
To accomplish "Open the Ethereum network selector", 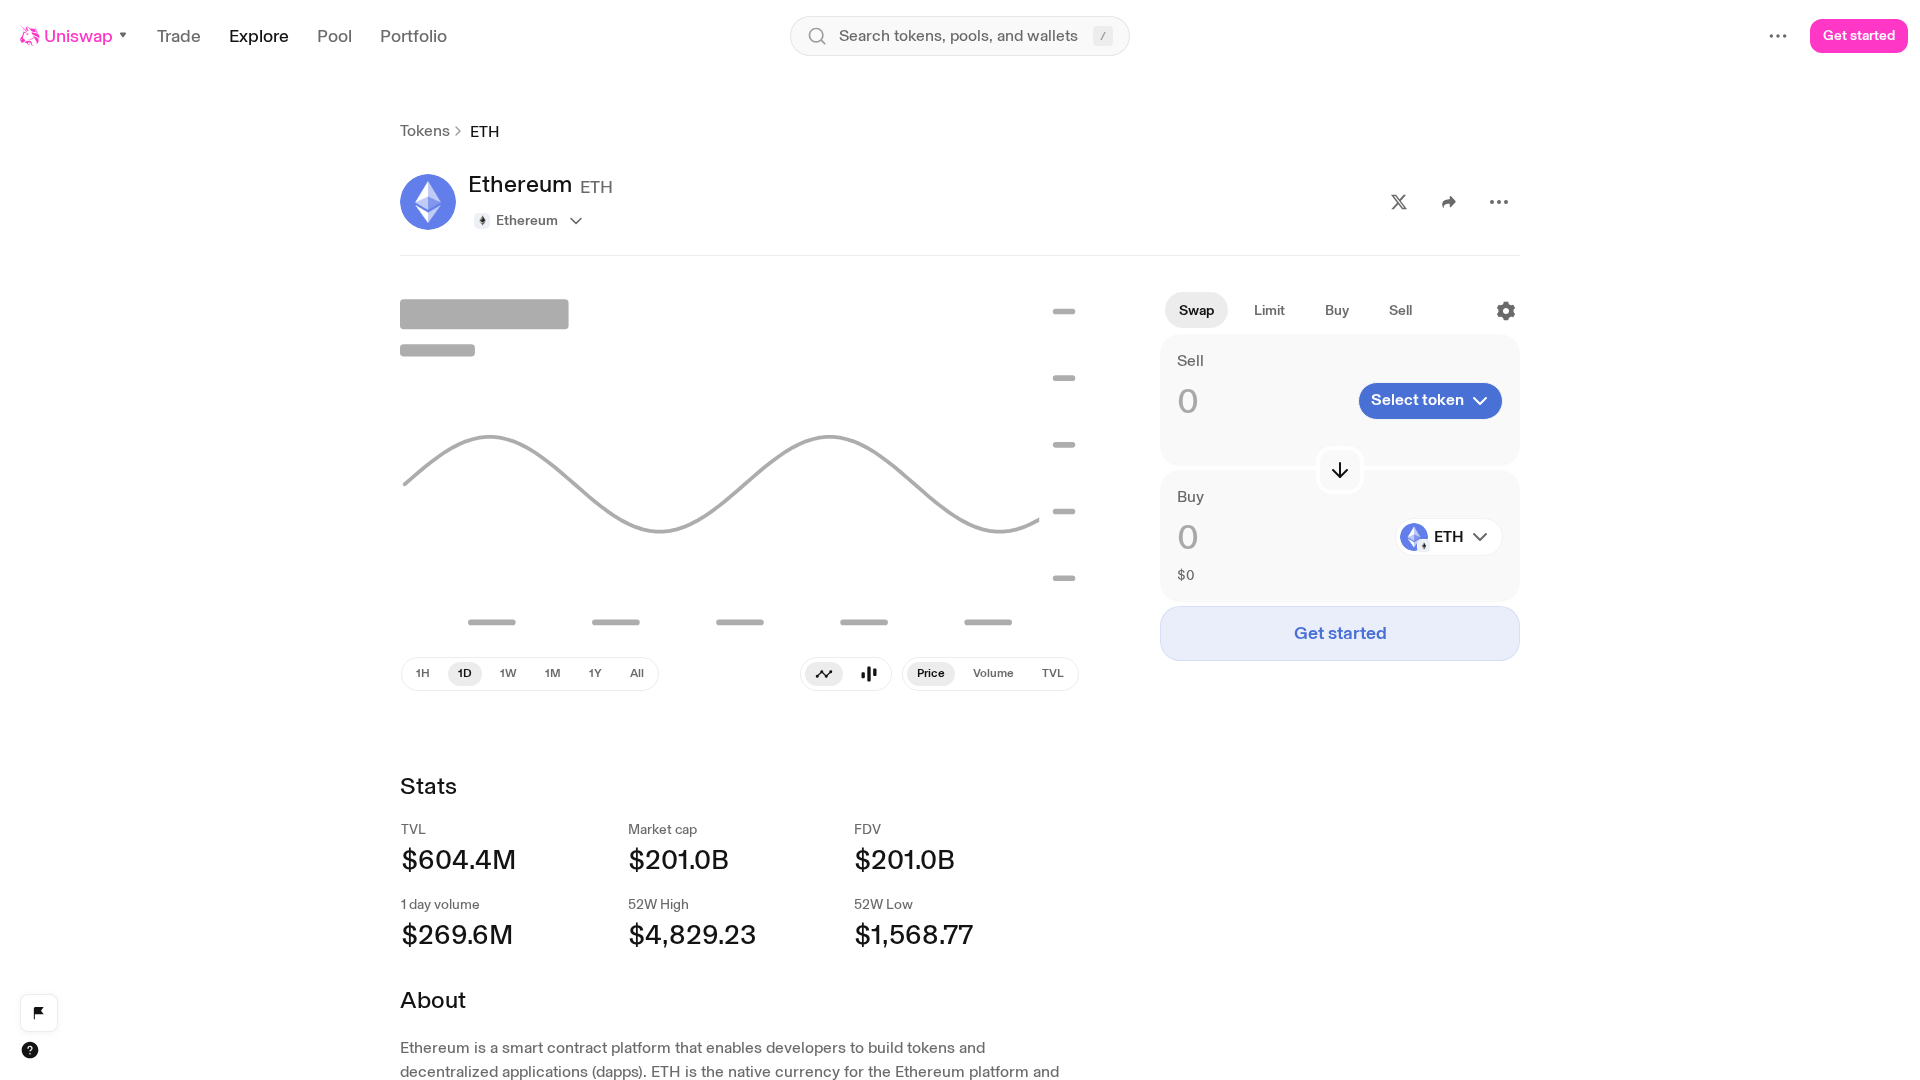I will 529,221.
